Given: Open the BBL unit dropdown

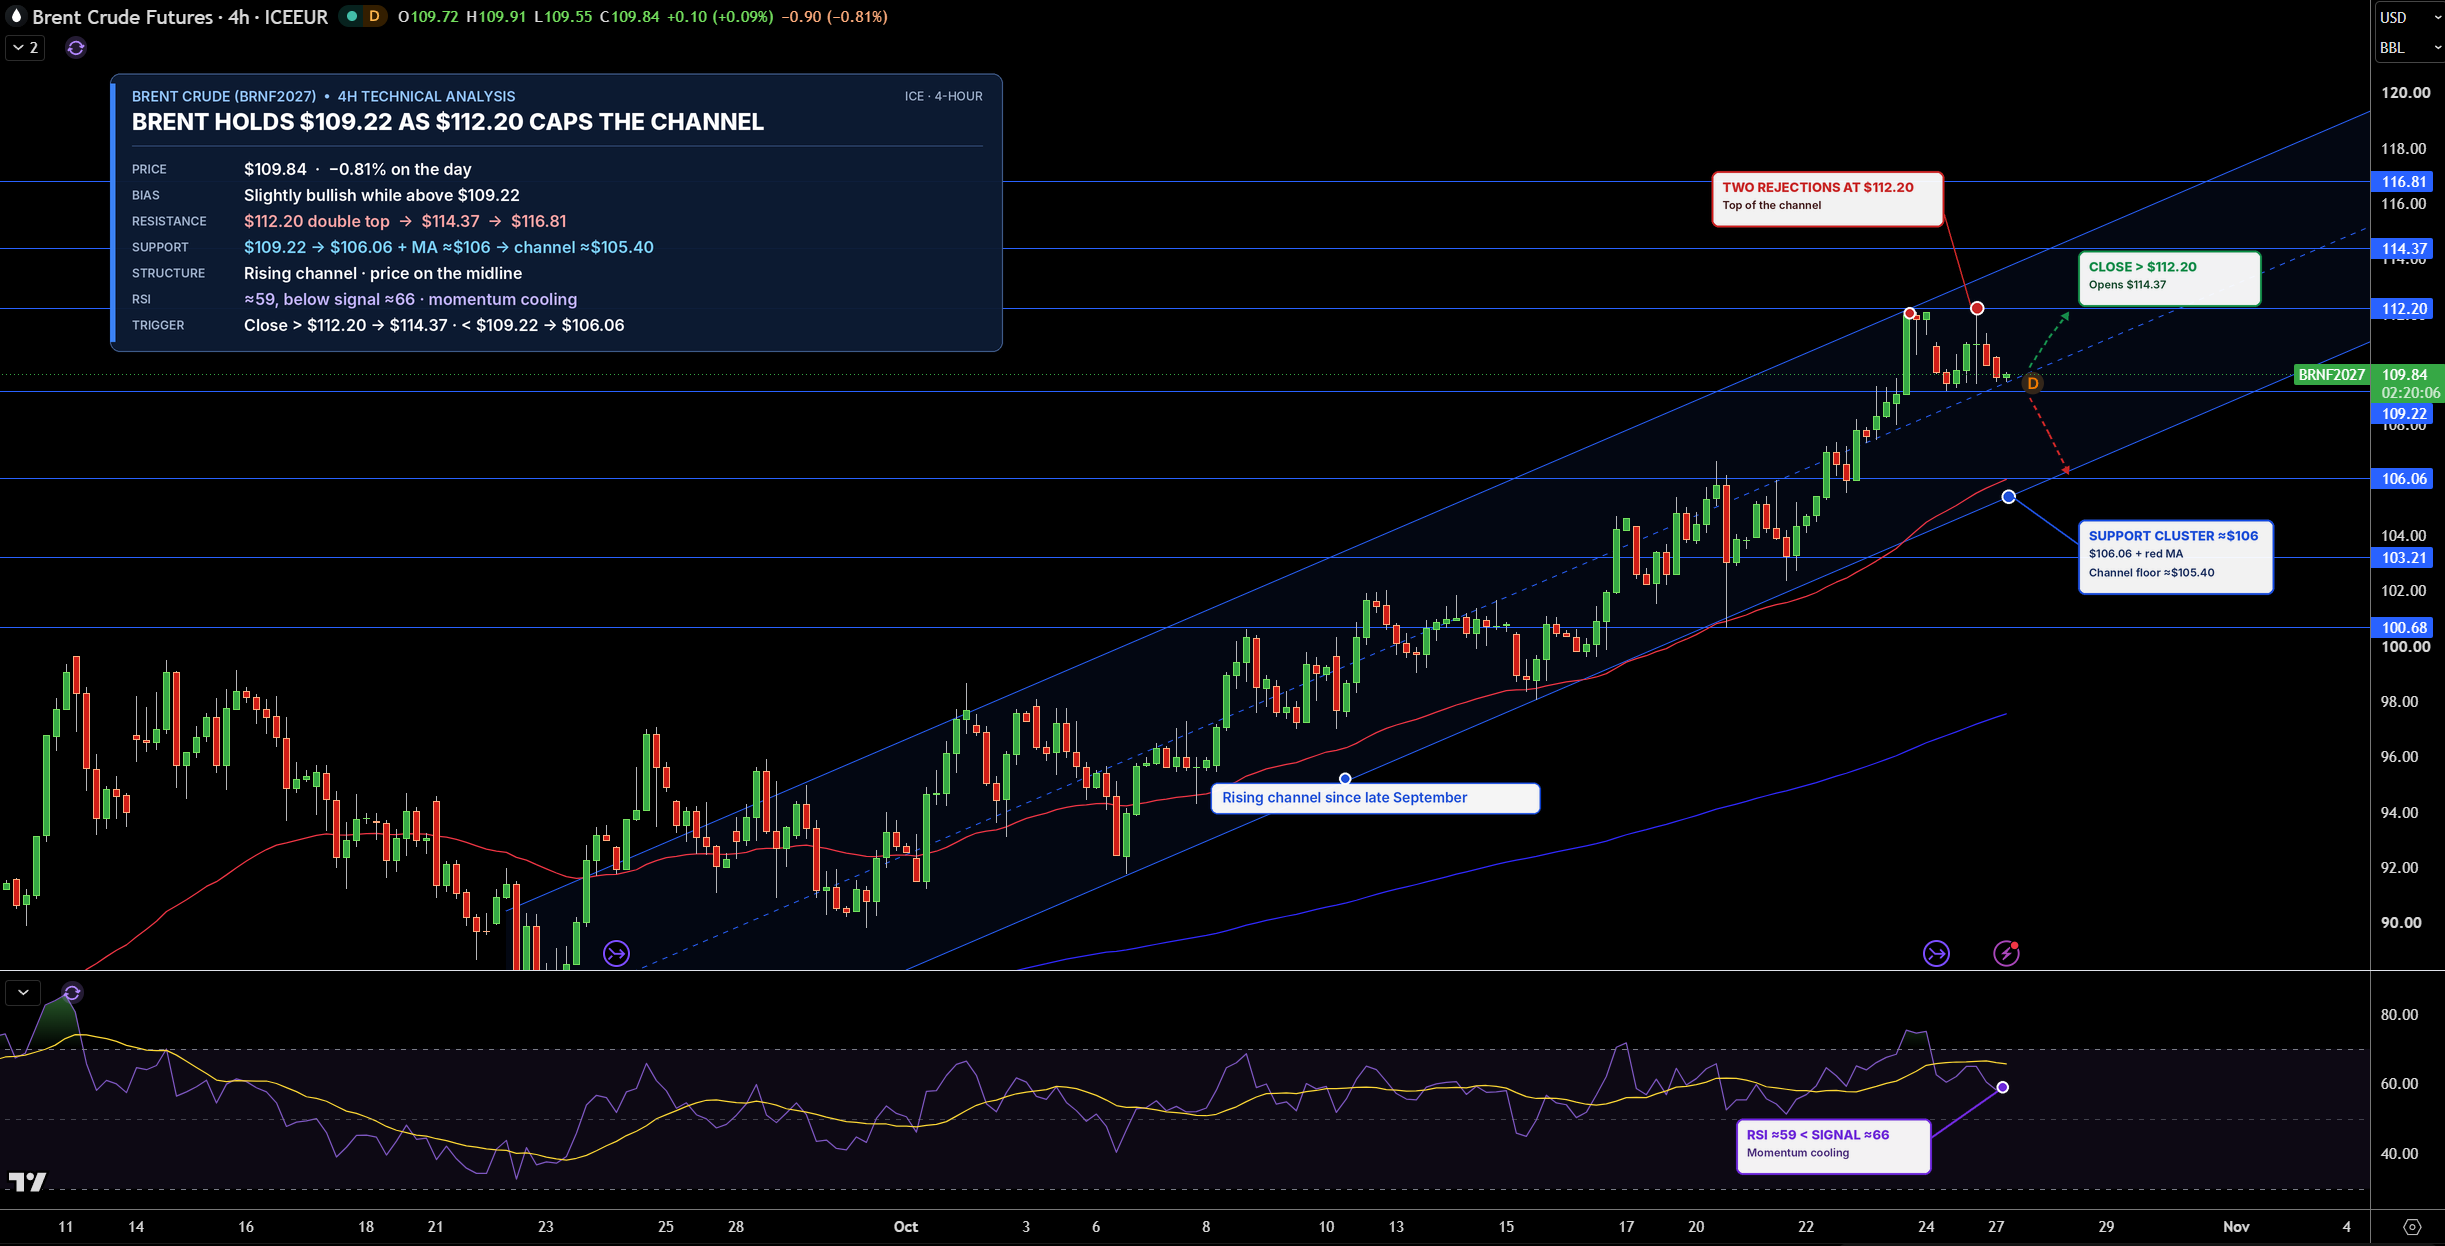Looking at the screenshot, I should coord(2409,47).
